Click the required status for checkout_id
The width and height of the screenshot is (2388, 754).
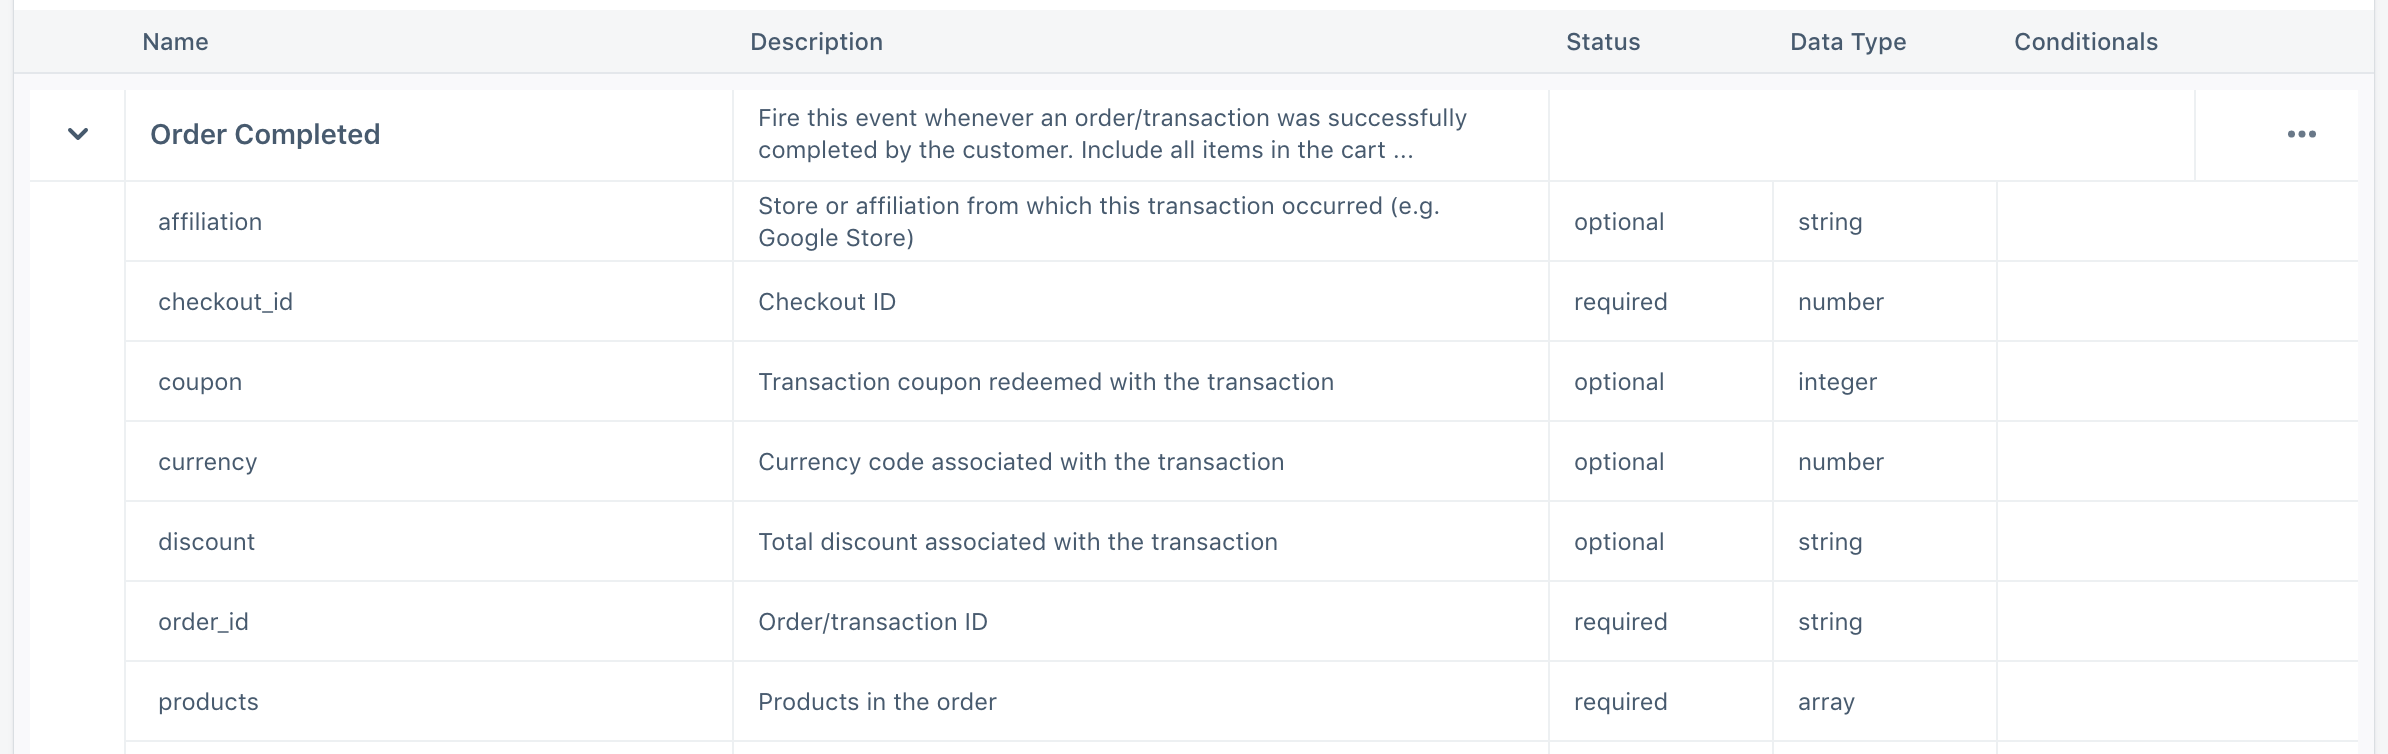[1621, 301]
